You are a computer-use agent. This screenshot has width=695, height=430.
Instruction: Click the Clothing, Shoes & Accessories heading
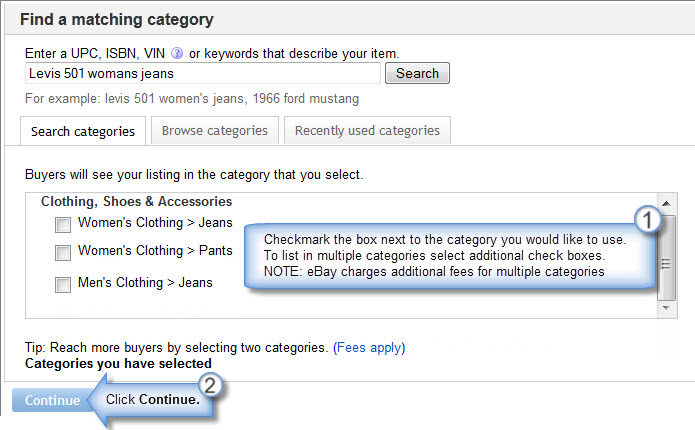tap(137, 201)
